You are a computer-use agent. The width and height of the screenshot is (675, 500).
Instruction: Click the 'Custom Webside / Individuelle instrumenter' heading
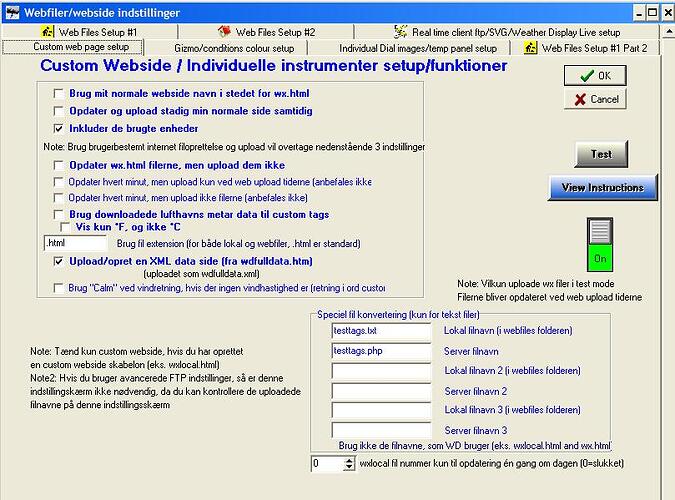tap(273, 65)
